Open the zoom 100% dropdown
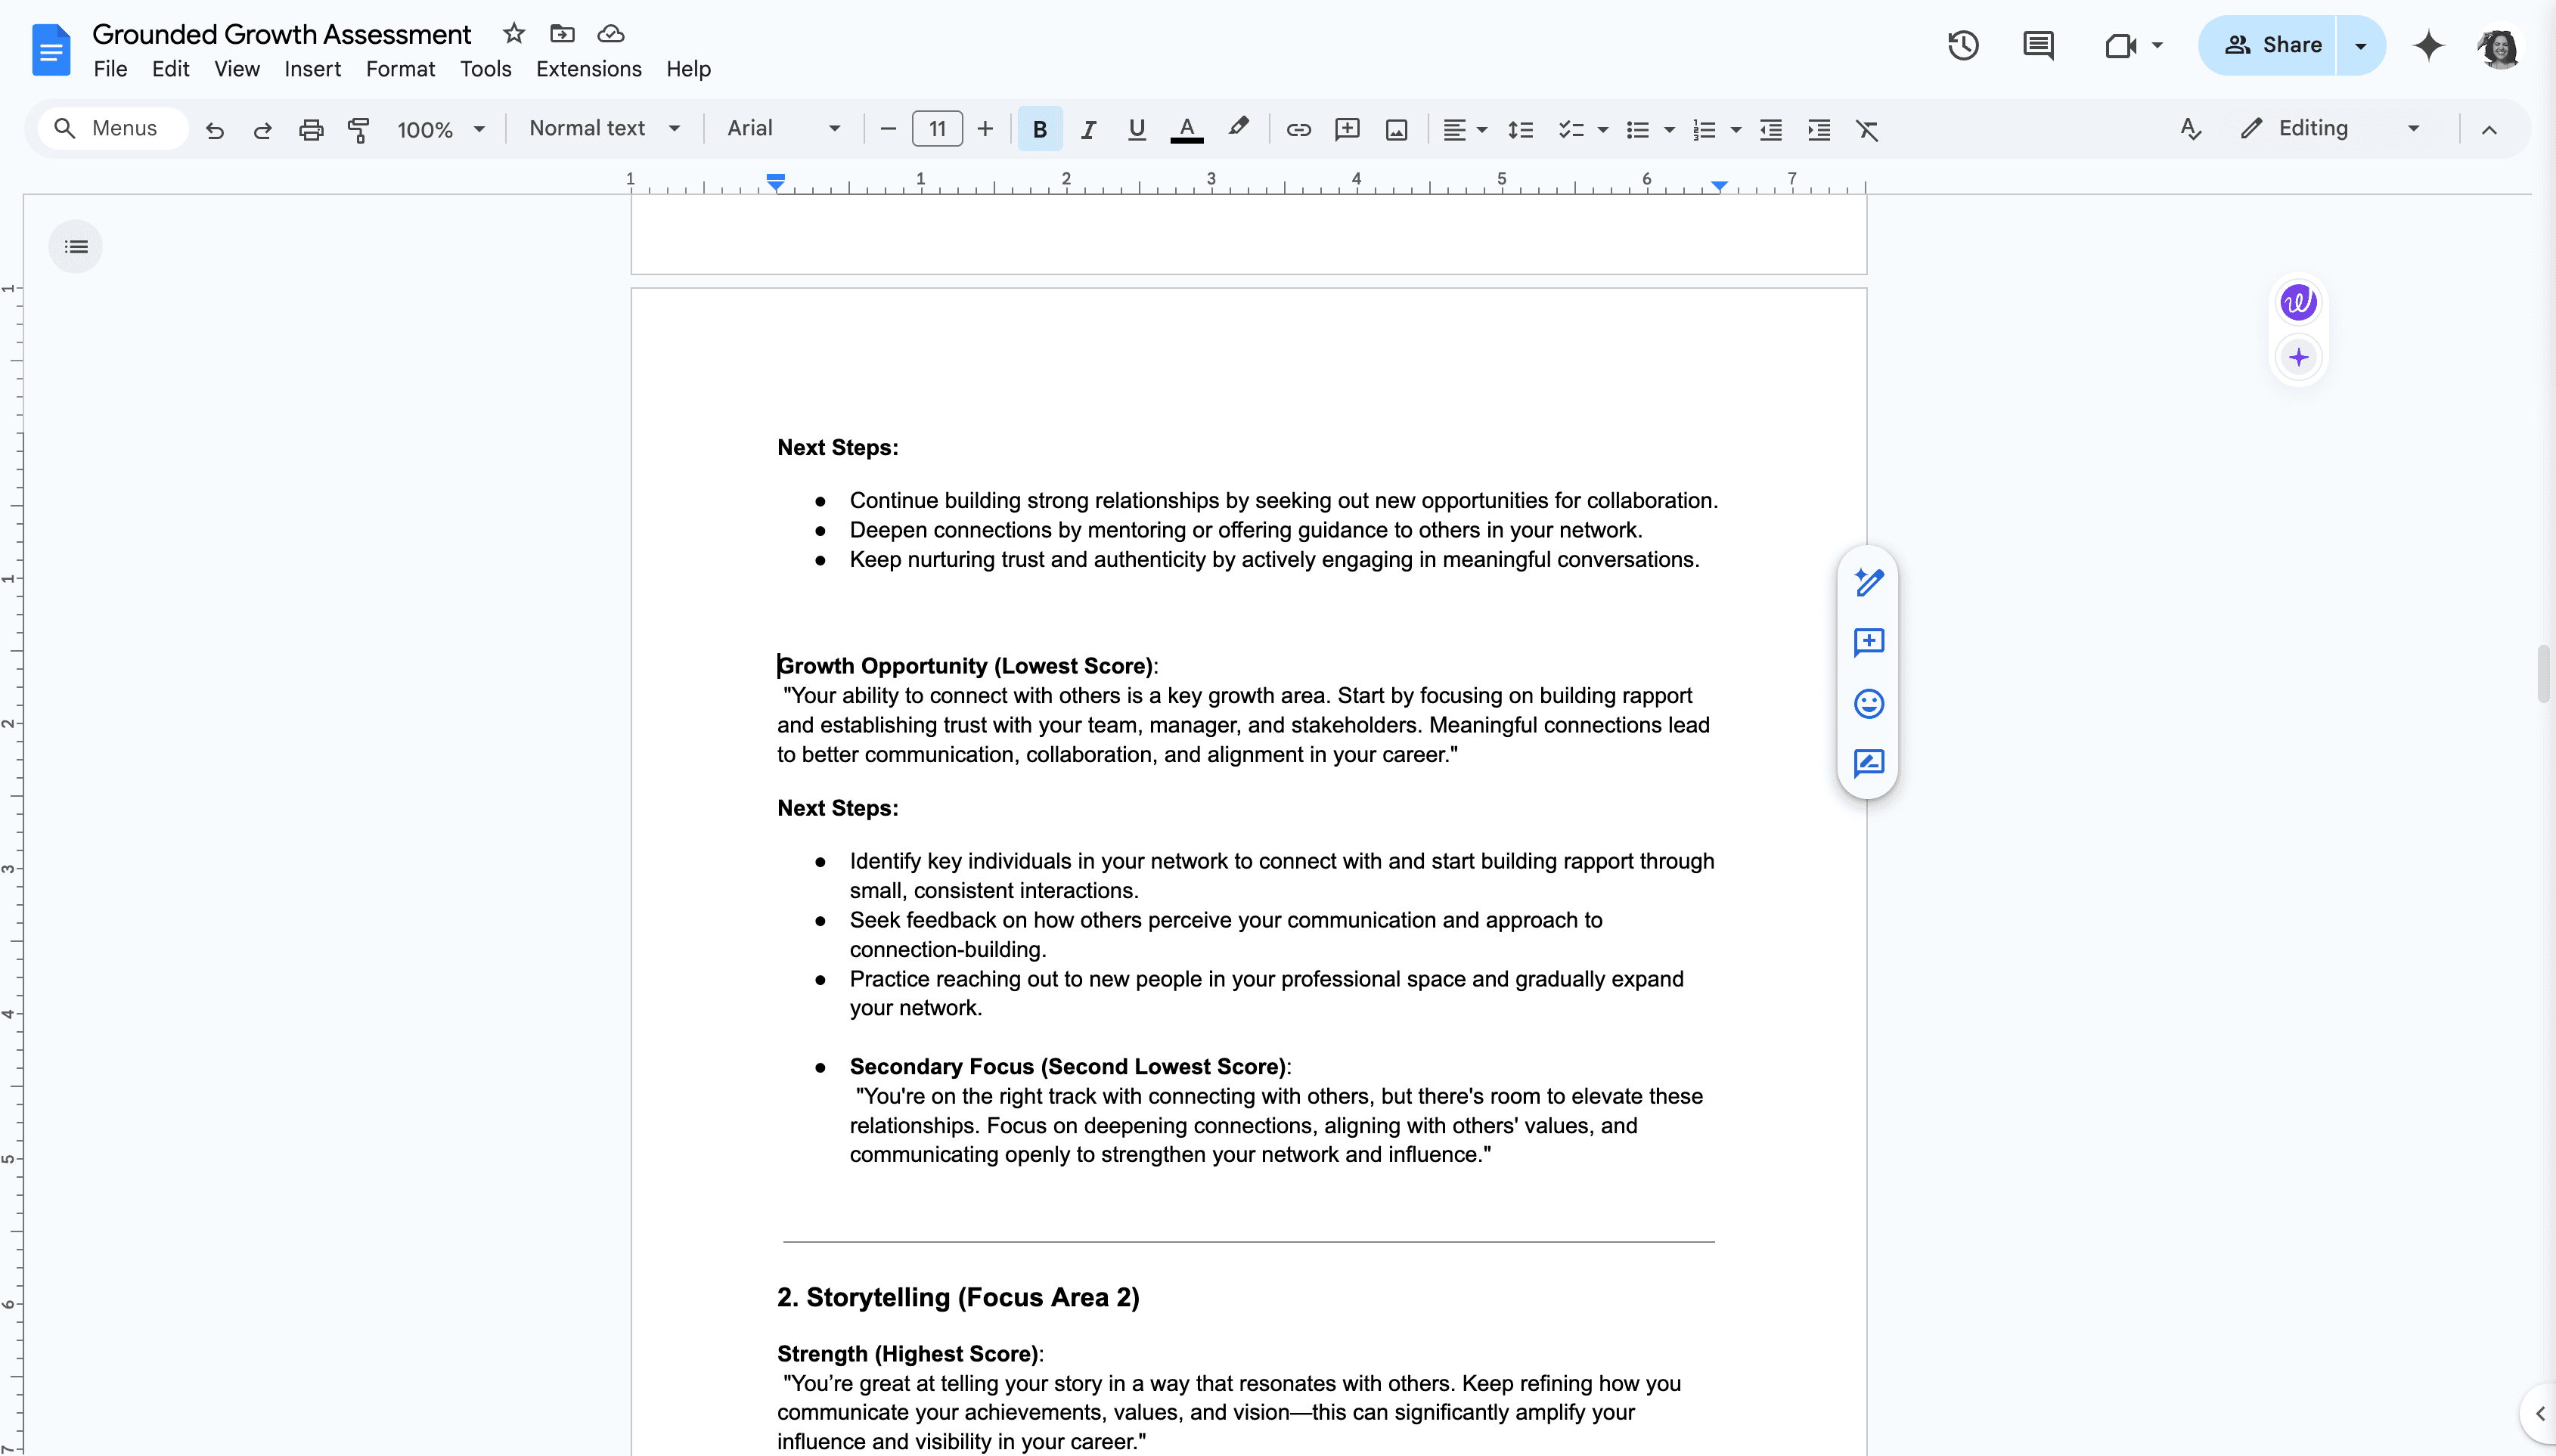 tap(440, 129)
